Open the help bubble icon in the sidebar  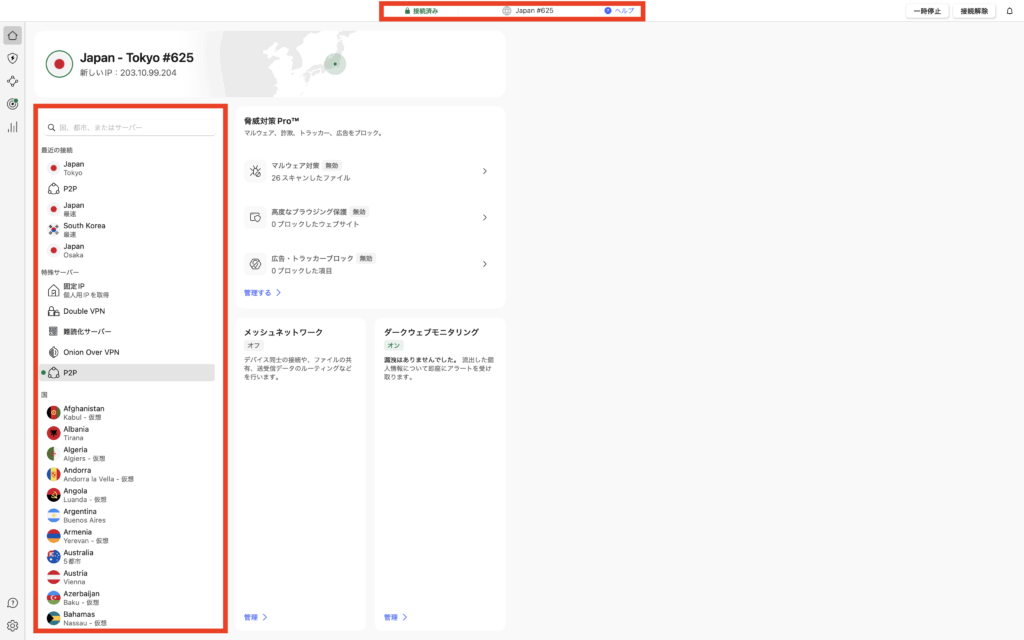point(12,603)
